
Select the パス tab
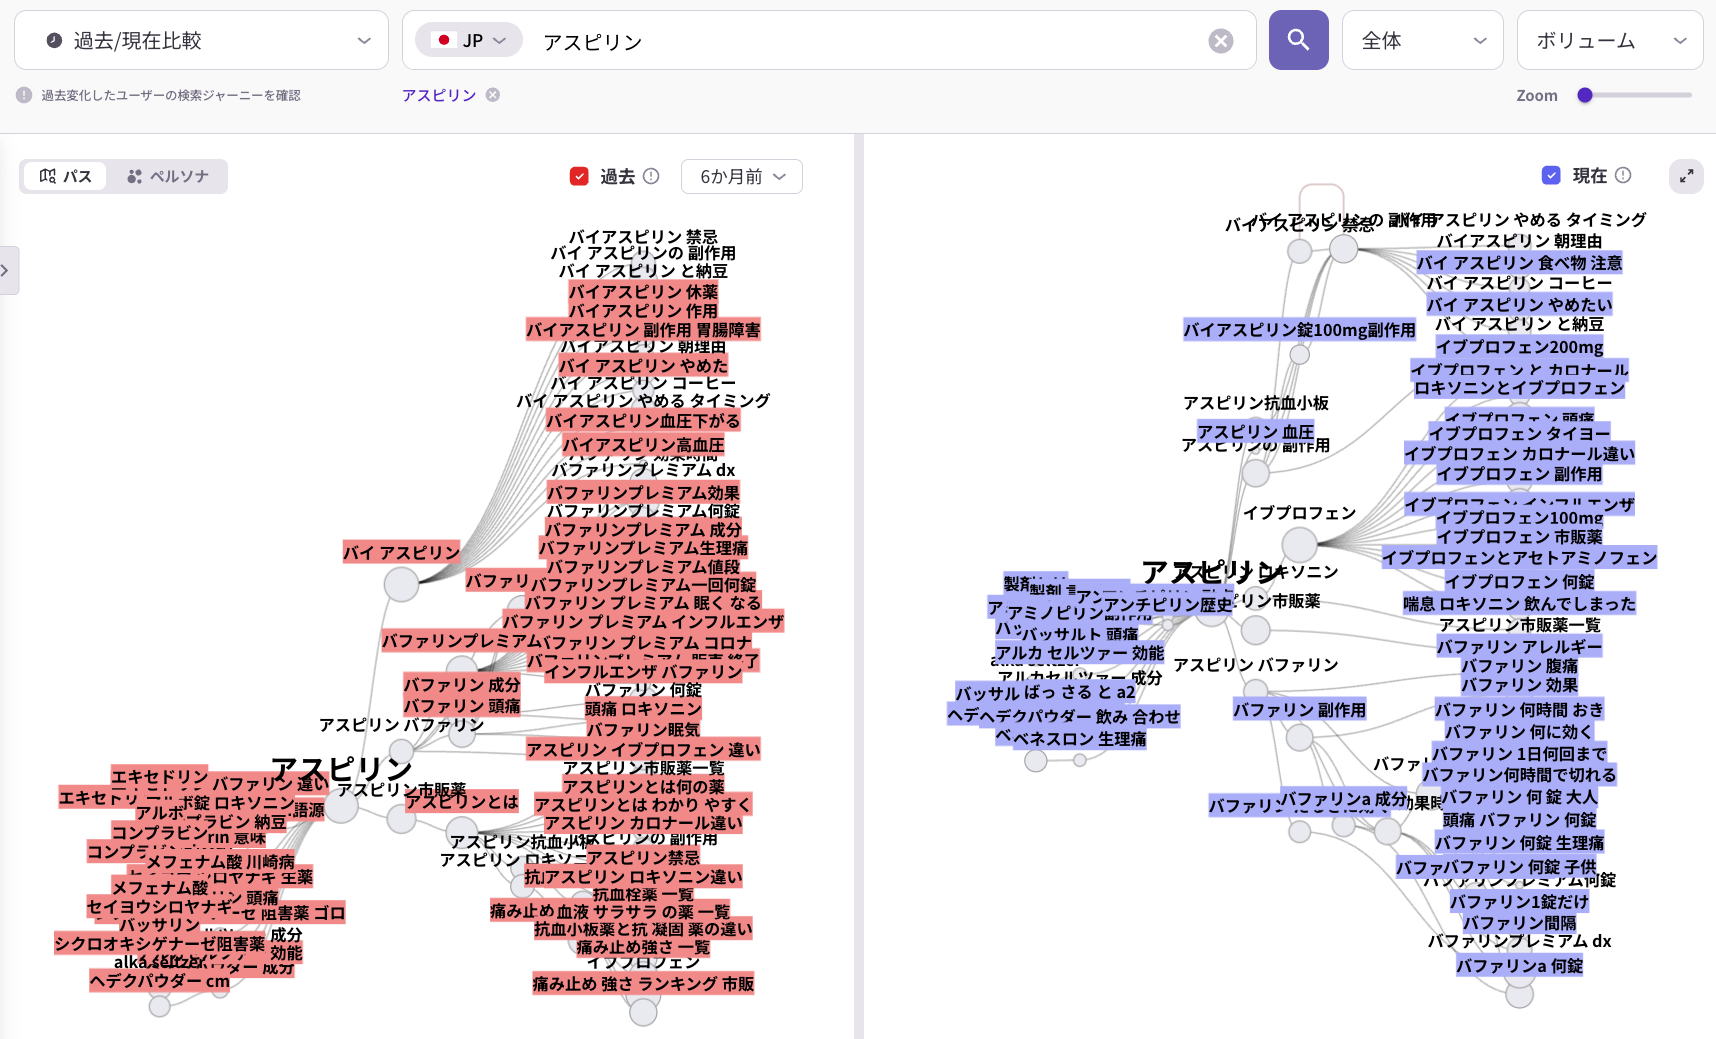point(64,176)
